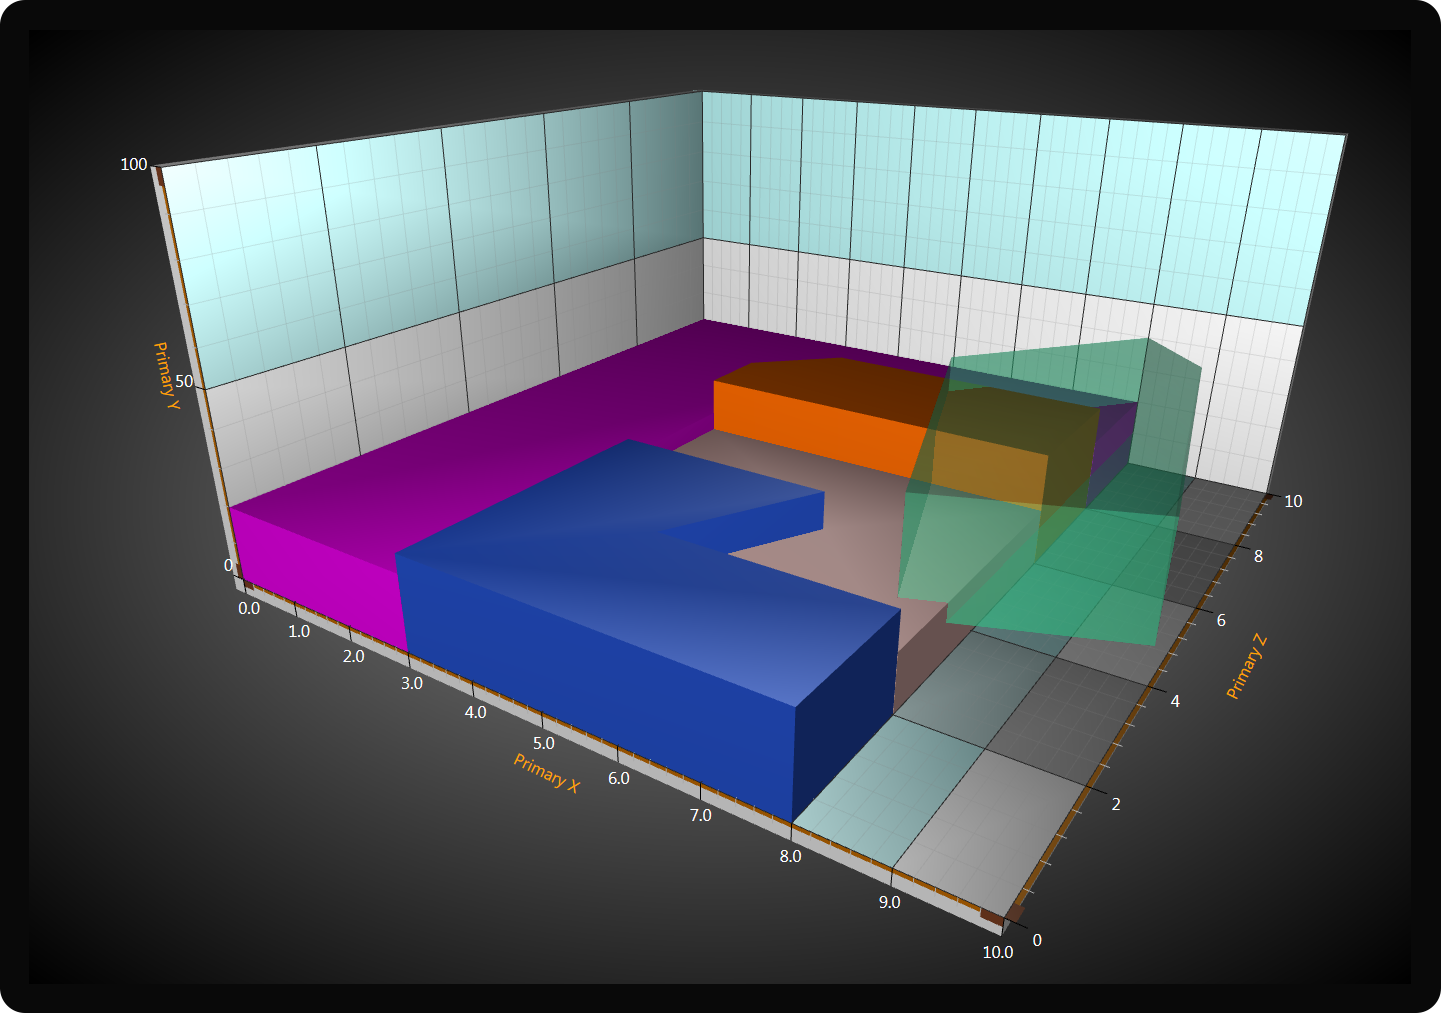Click the 'Primary Y' axis title

(x=166, y=376)
